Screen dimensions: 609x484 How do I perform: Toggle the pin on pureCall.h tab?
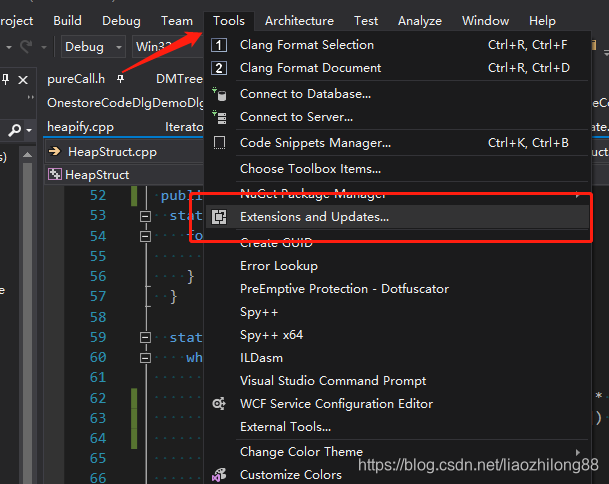[121, 79]
